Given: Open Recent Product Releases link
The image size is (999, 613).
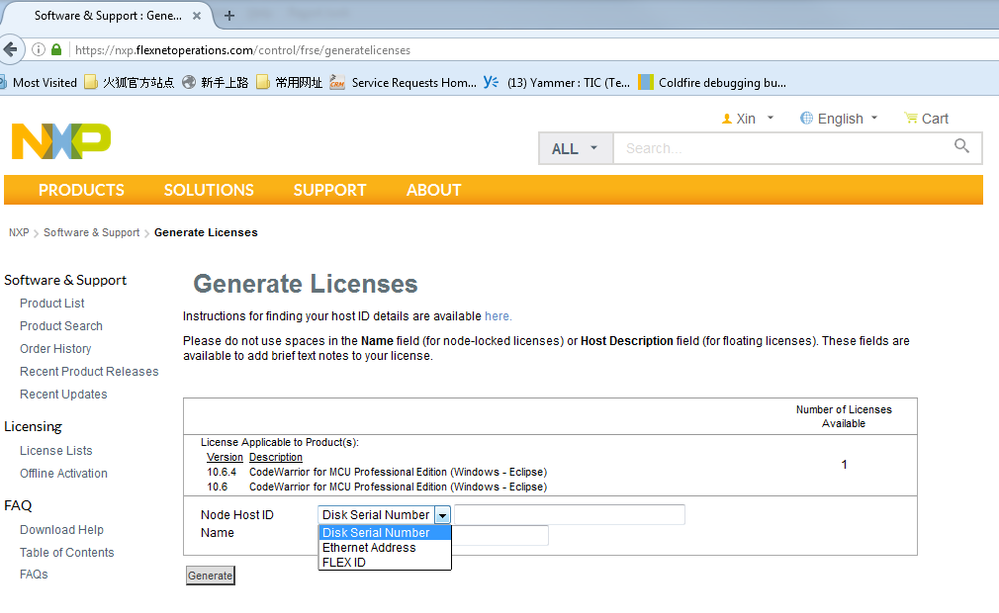Looking at the screenshot, I should pos(89,371).
